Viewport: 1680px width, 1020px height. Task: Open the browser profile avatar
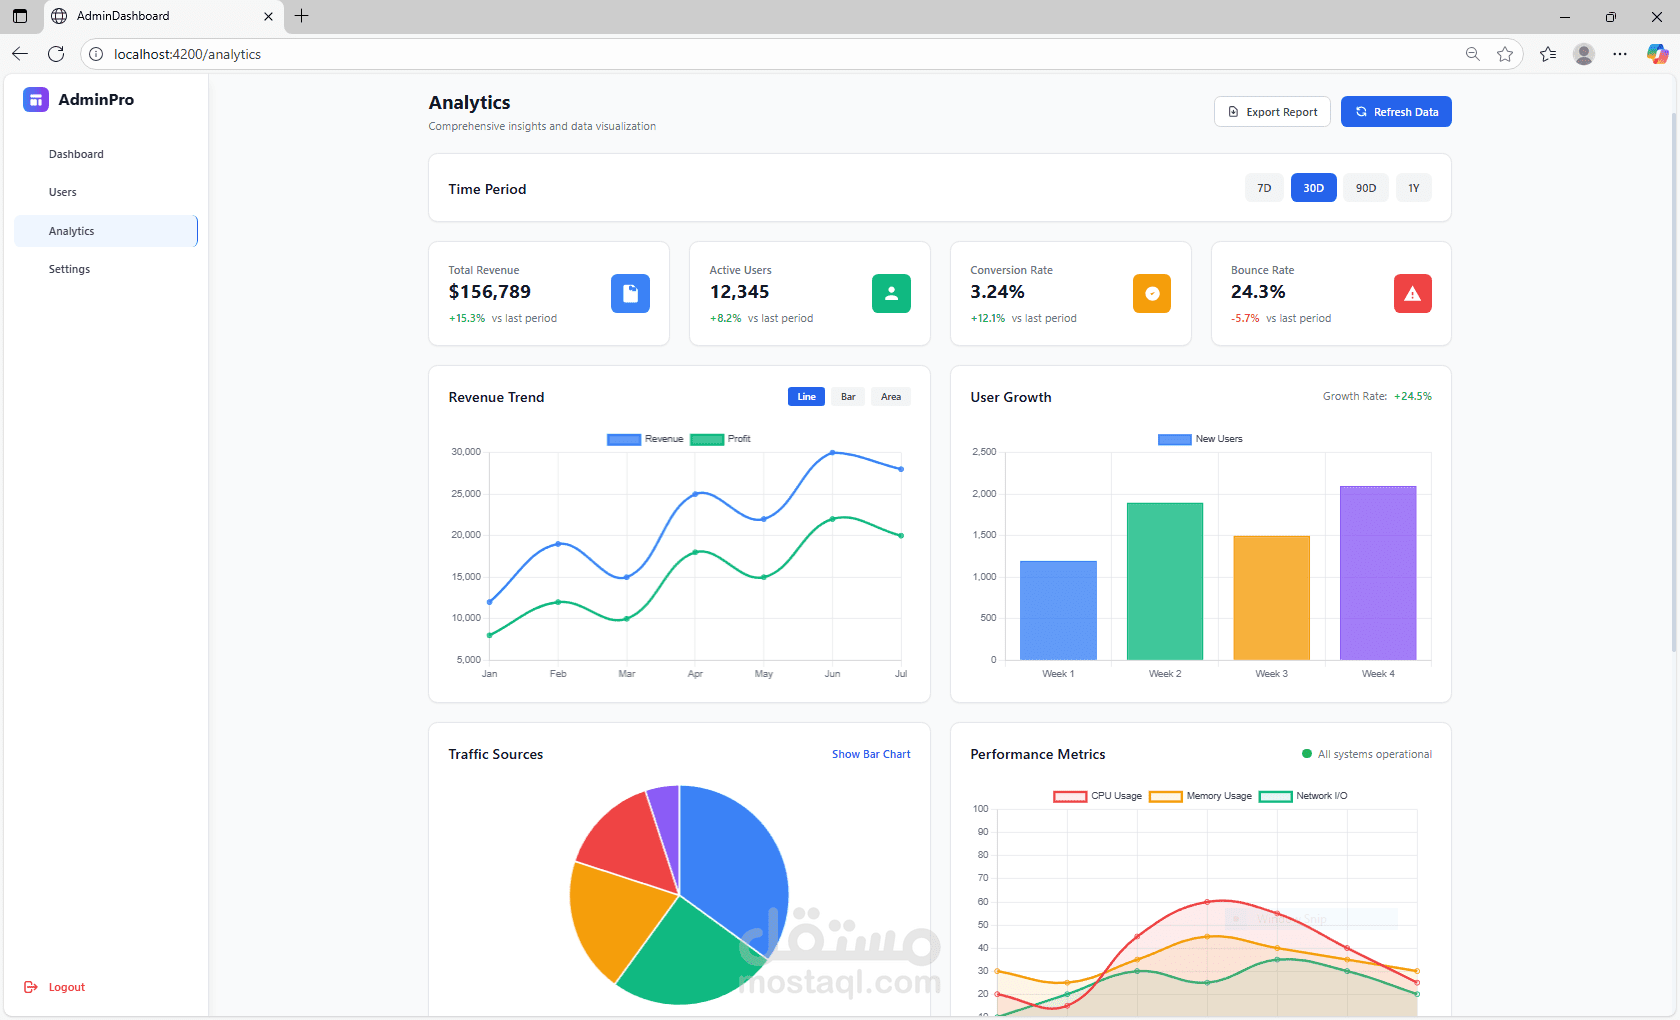pos(1584,54)
